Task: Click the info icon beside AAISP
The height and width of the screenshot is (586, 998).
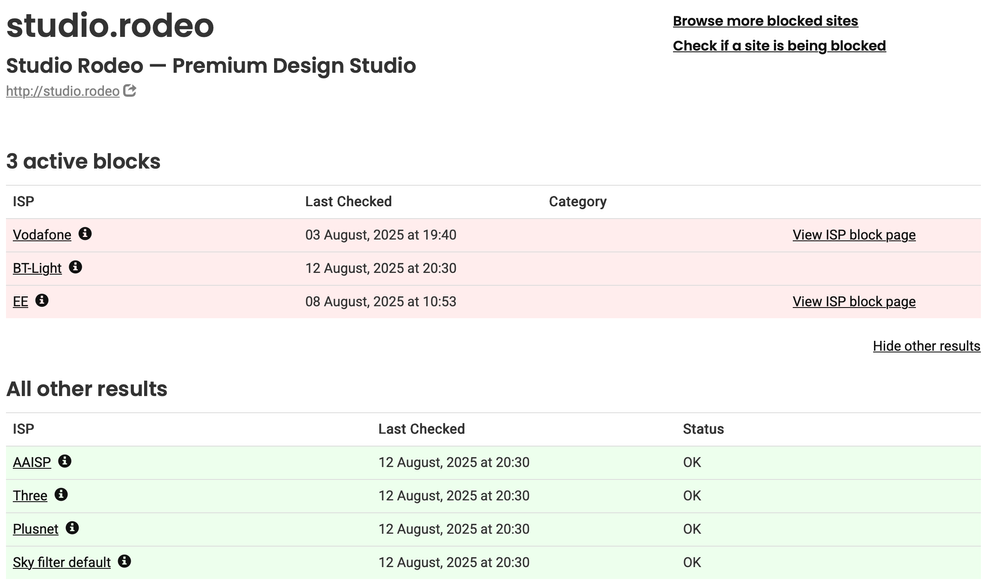Action: tap(65, 461)
